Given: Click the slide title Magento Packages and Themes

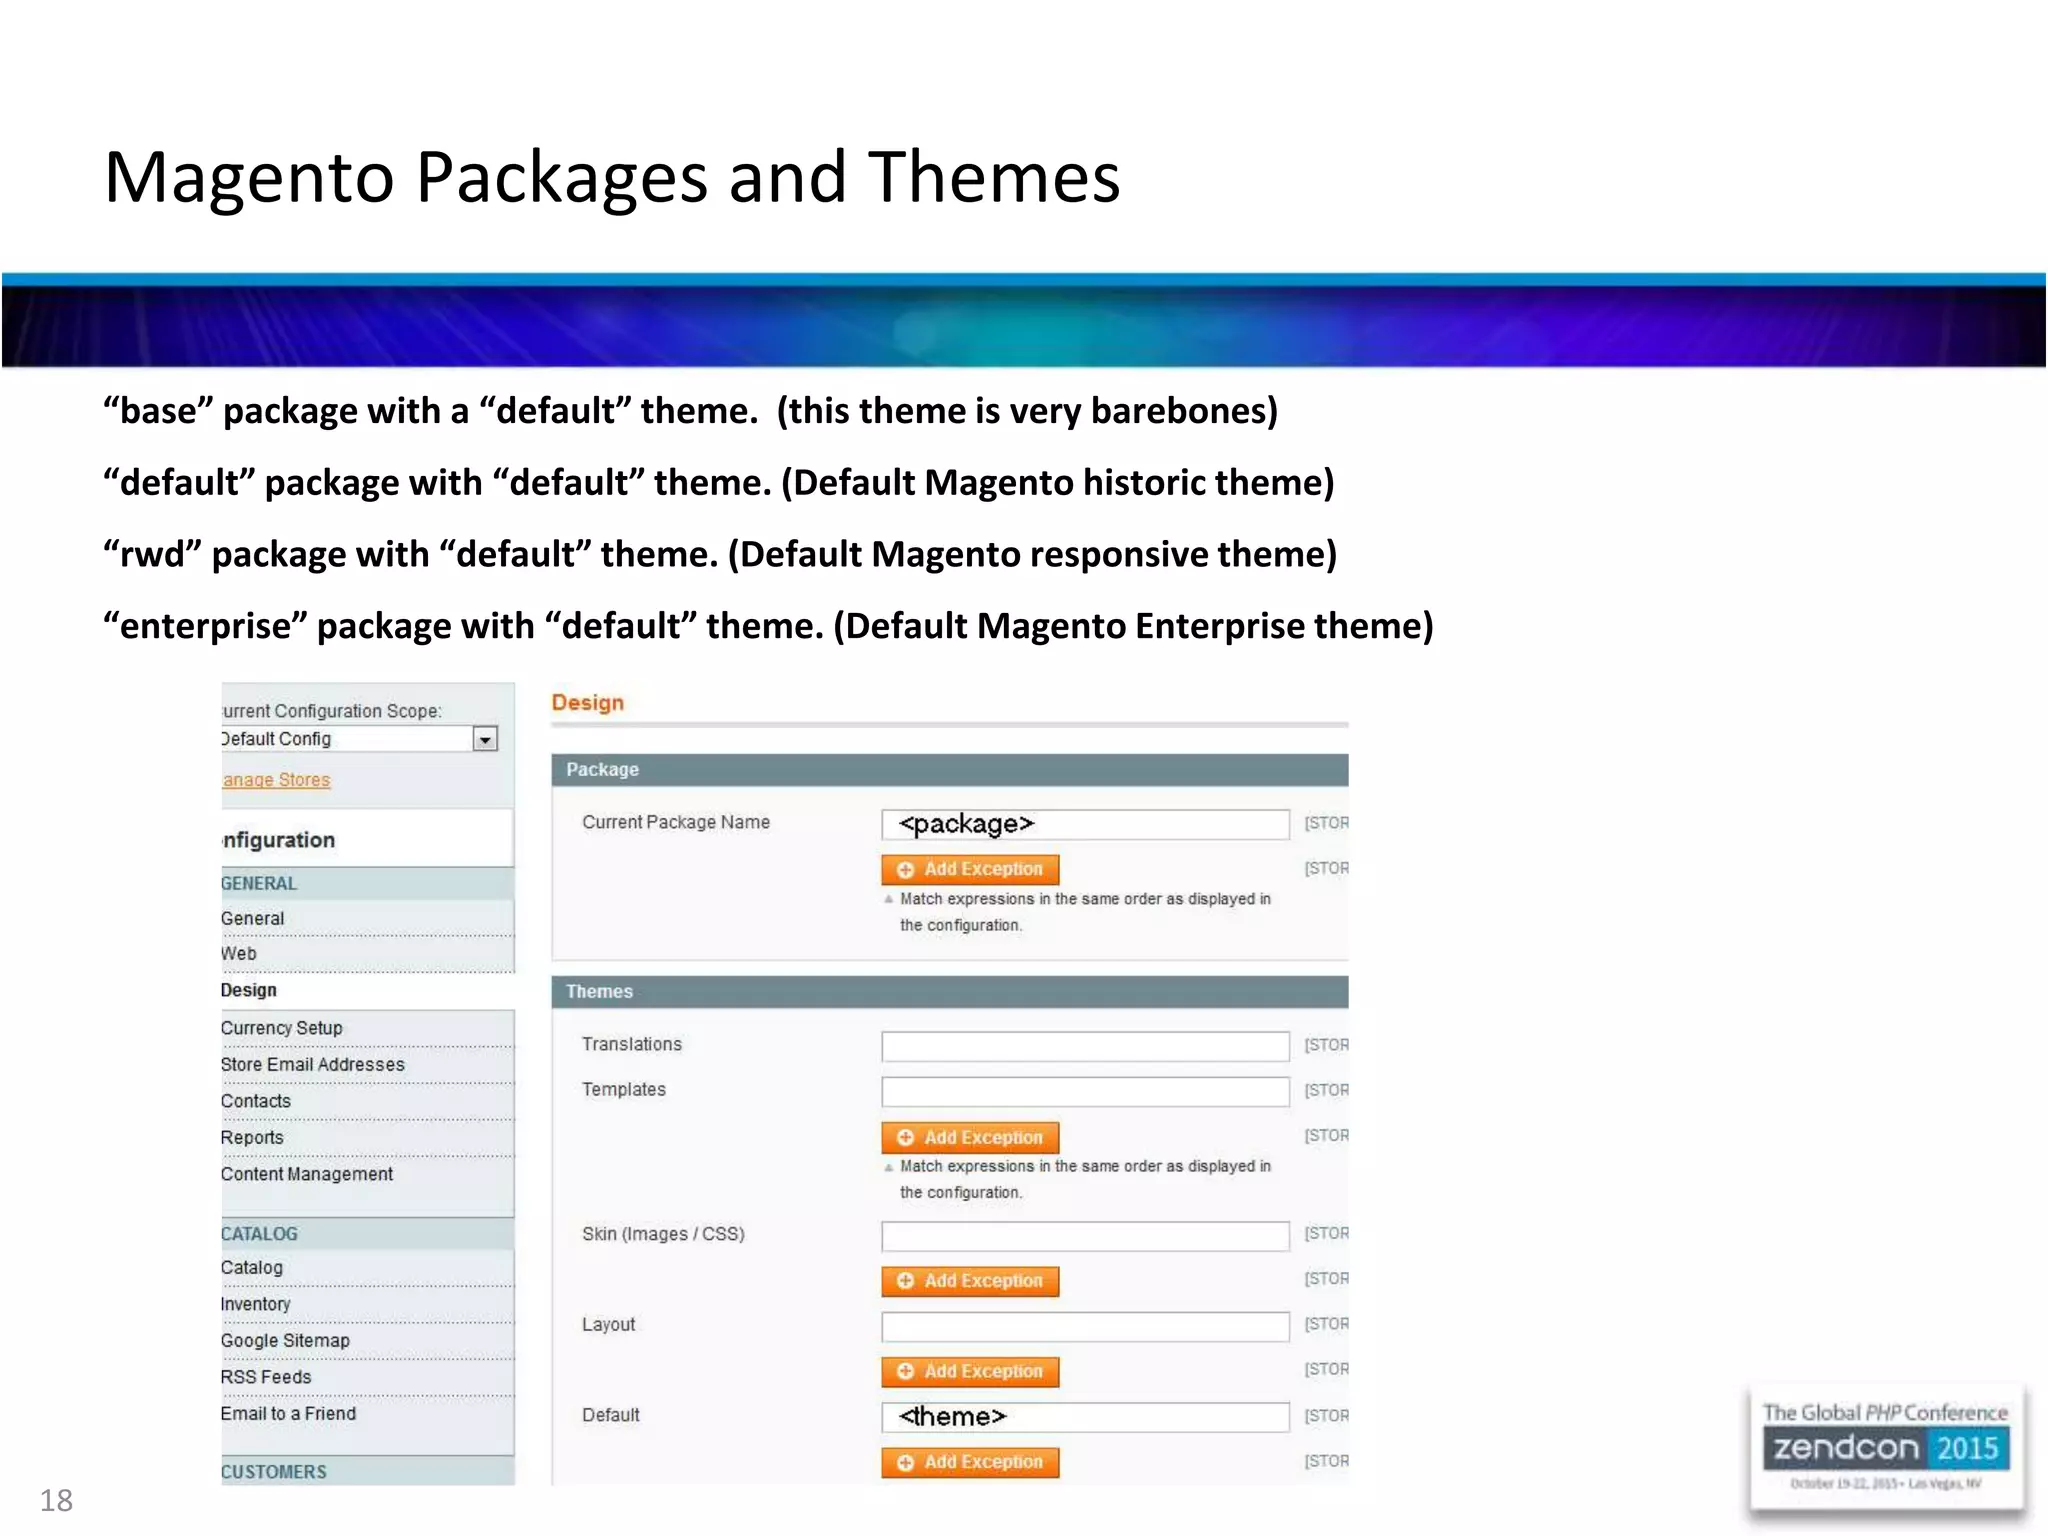Looking at the screenshot, I should point(612,177).
